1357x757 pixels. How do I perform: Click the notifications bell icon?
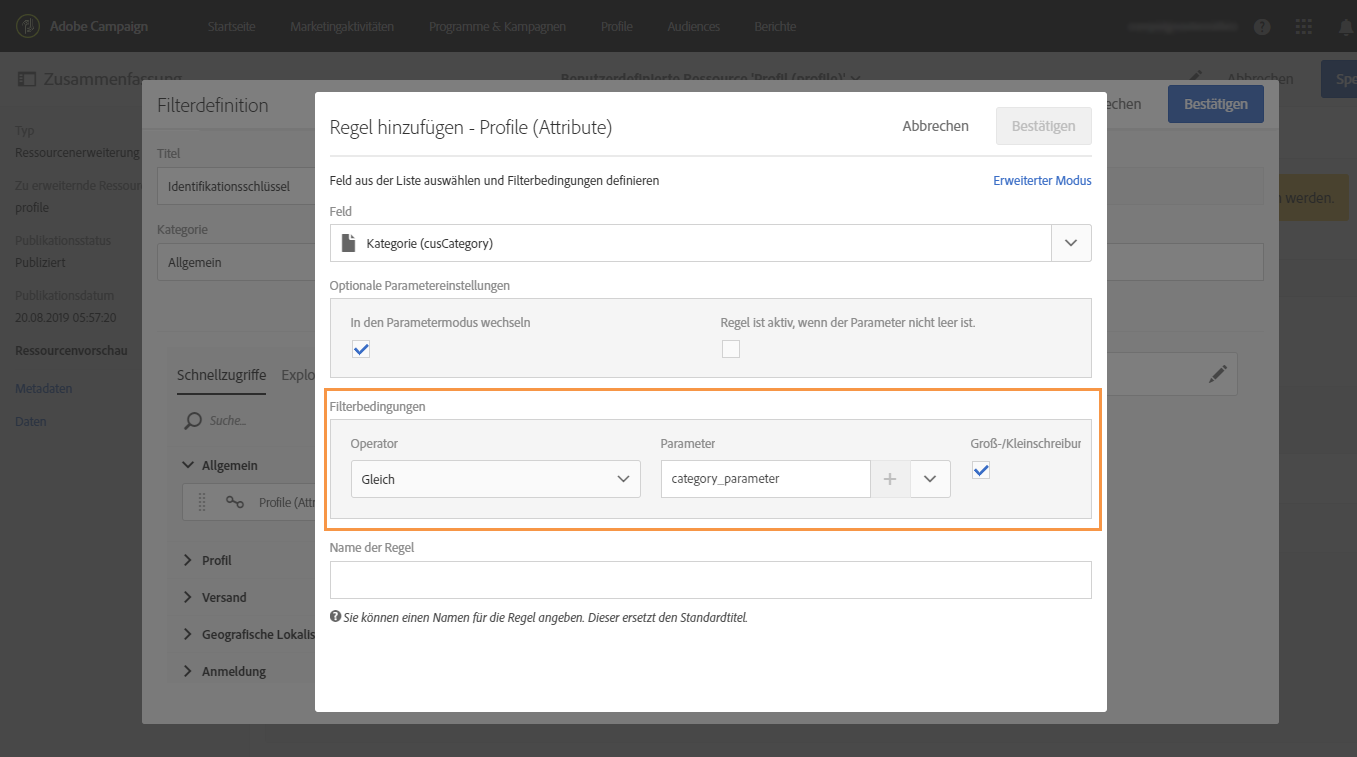coord(1345,27)
